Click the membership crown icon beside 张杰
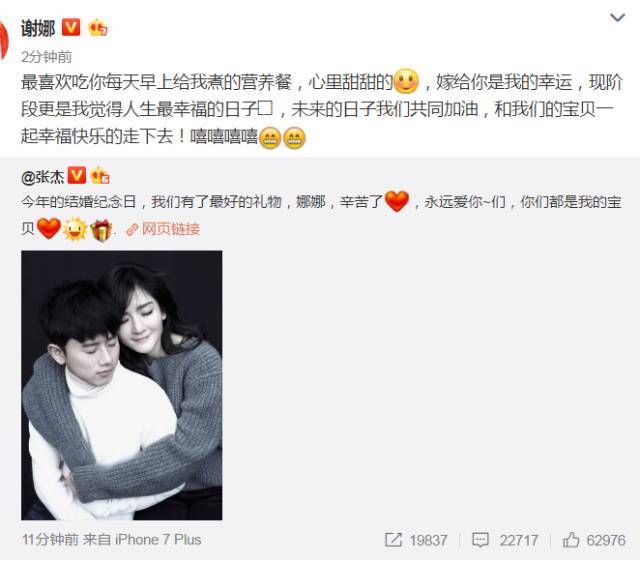The image size is (640, 561). (100, 176)
